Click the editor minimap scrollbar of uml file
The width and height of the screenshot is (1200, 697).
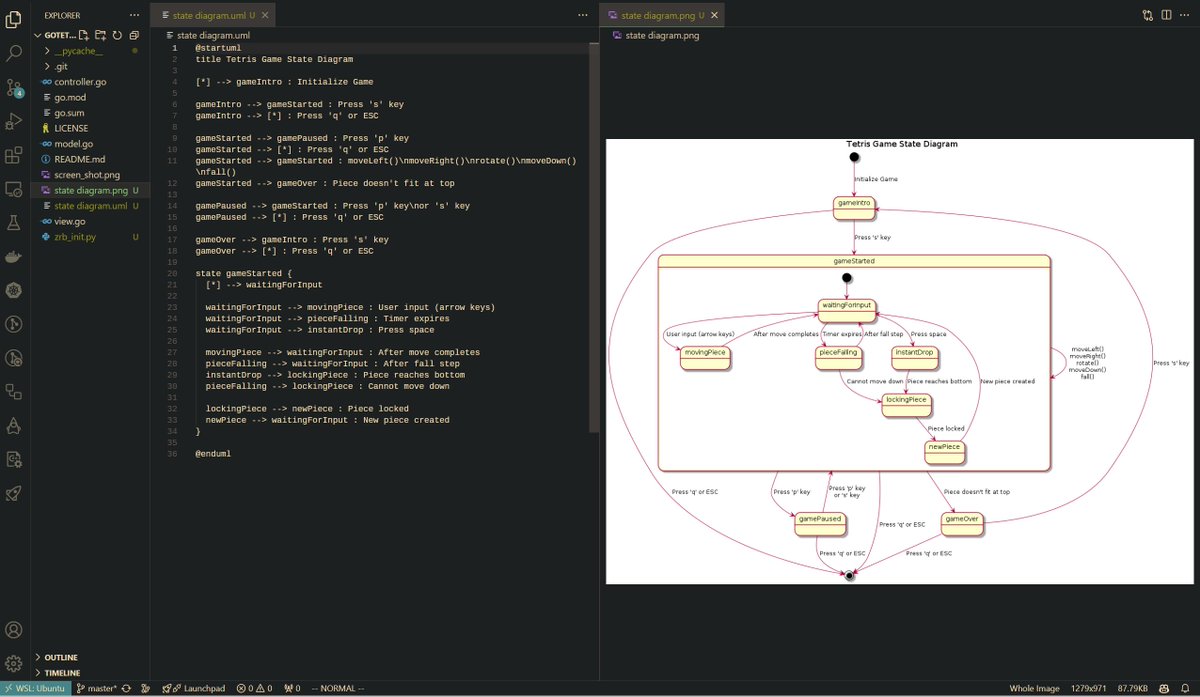(x=595, y=238)
